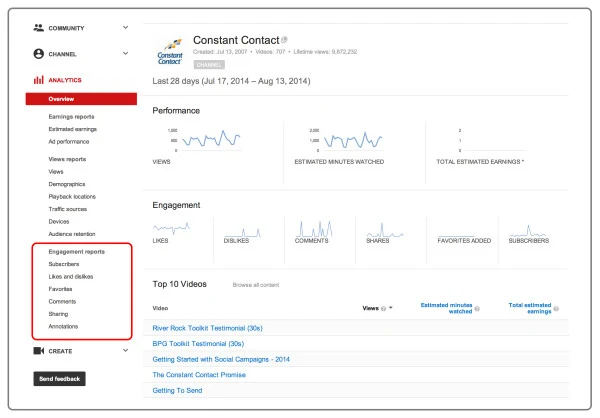
Task: Click Estimated Minutes Watched sparkline chart
Action: [353, 140]
